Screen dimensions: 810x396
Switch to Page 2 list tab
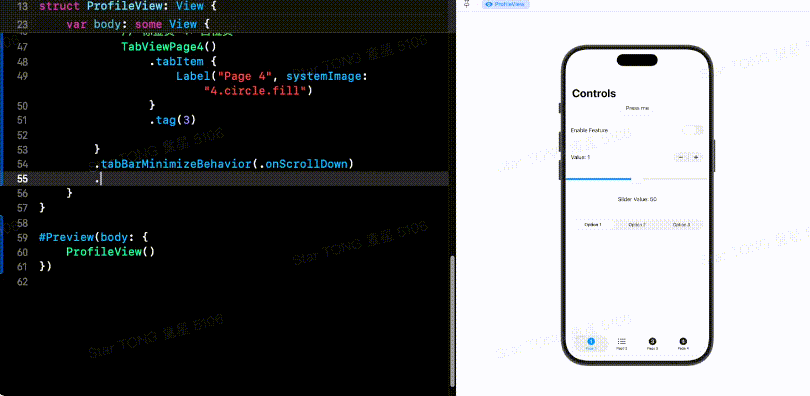[621, 343]
